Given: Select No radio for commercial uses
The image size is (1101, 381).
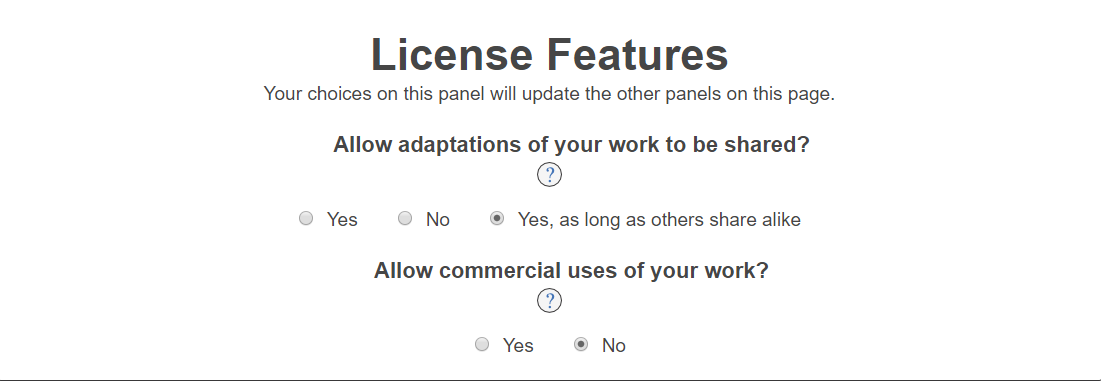Looking at the screenshot, I should point(581,344).
